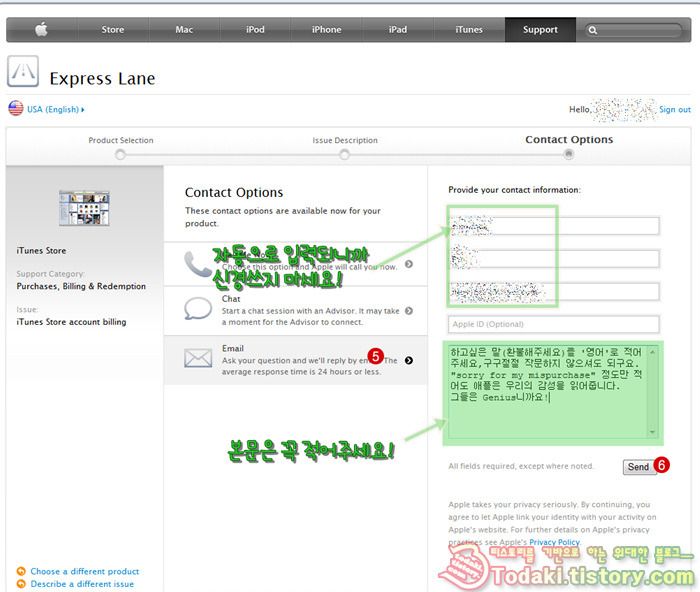Open the Mac navigation tab
The image size is (700, 592).
(184, 30)
